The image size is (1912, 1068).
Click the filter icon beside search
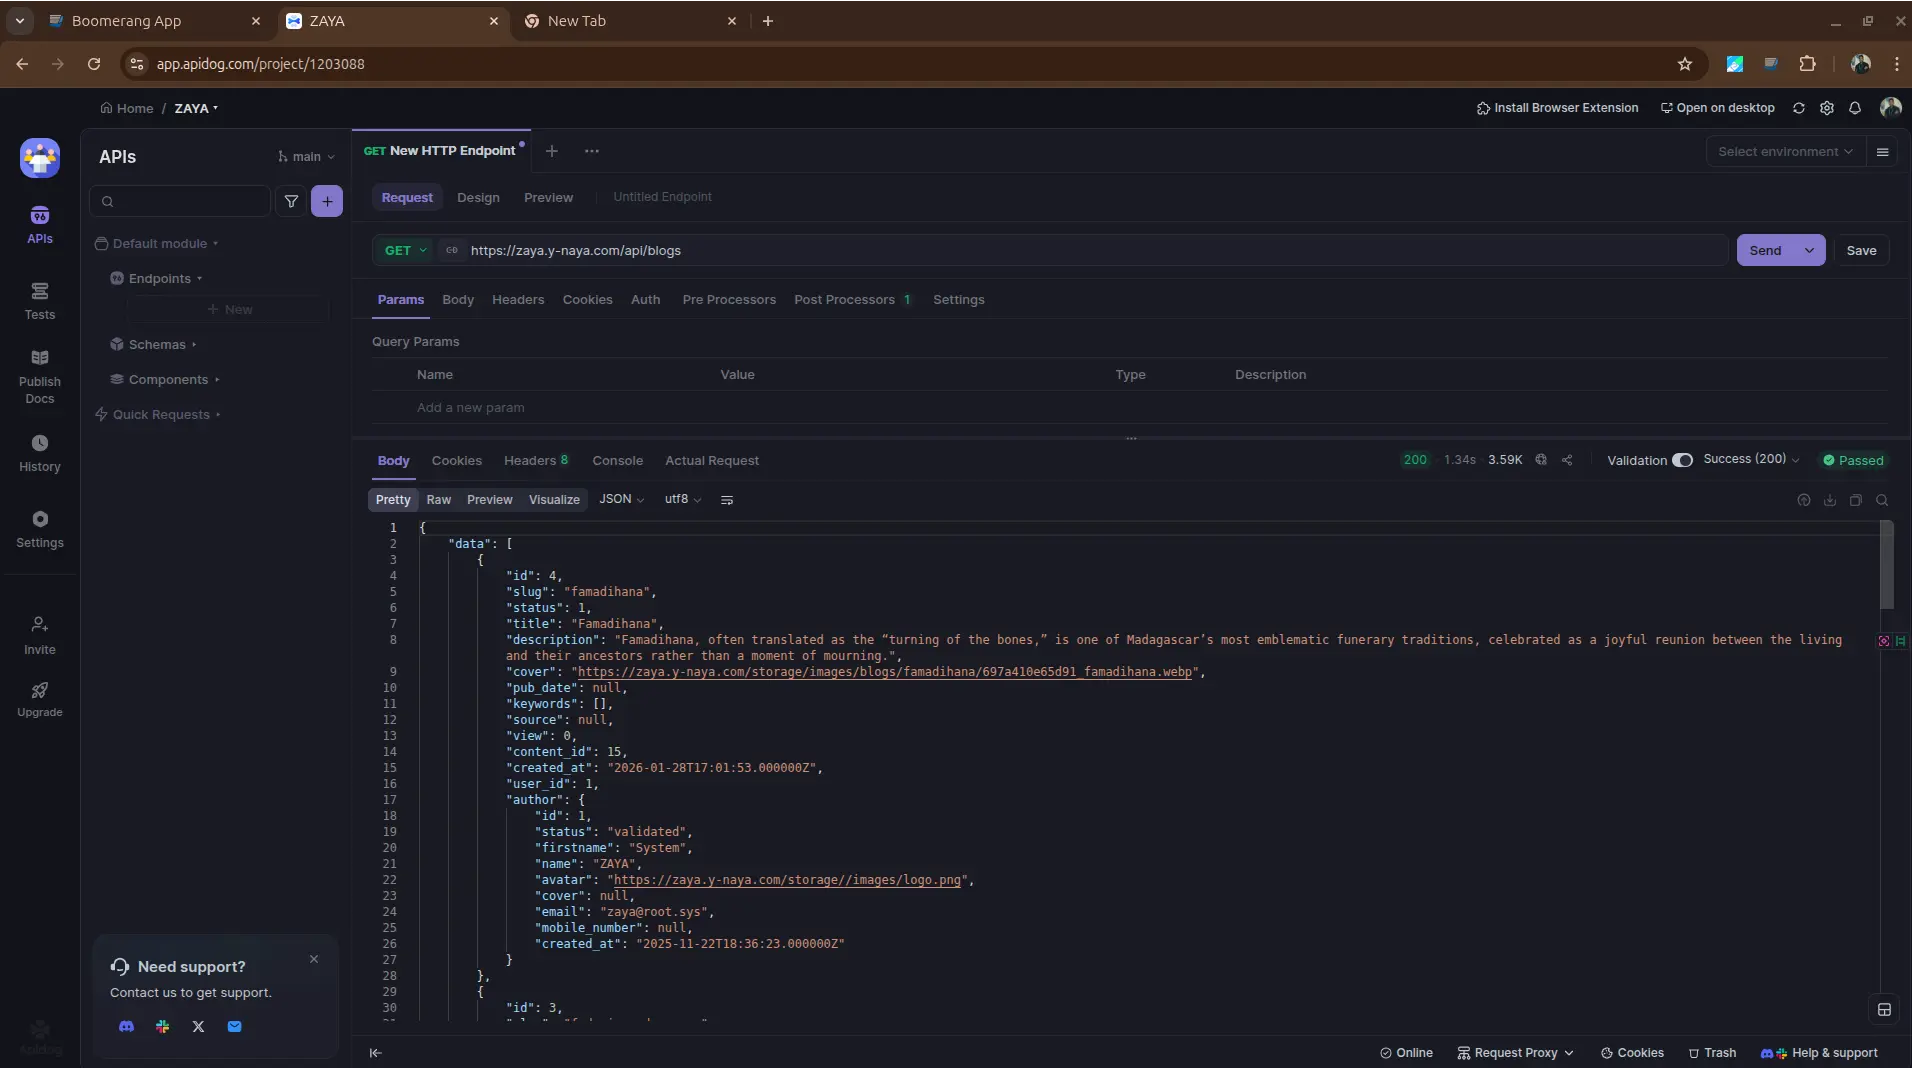coord(291,201)
